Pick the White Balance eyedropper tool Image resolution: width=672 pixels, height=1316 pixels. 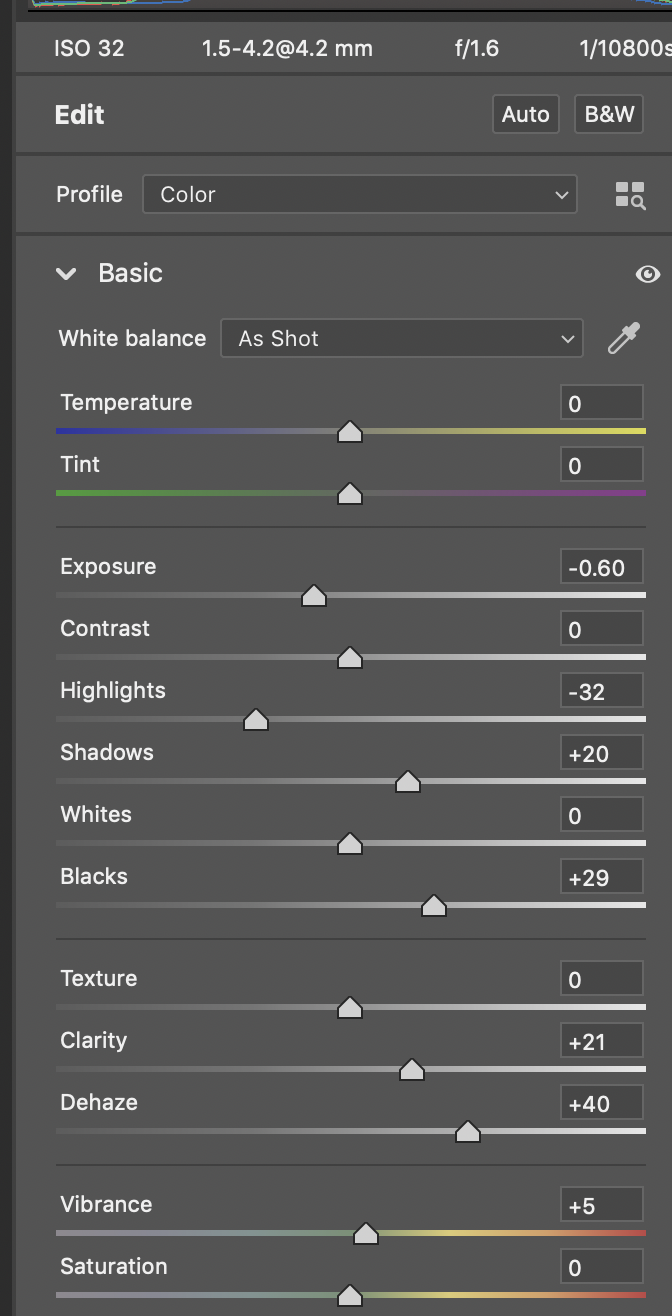pos(624,339)
